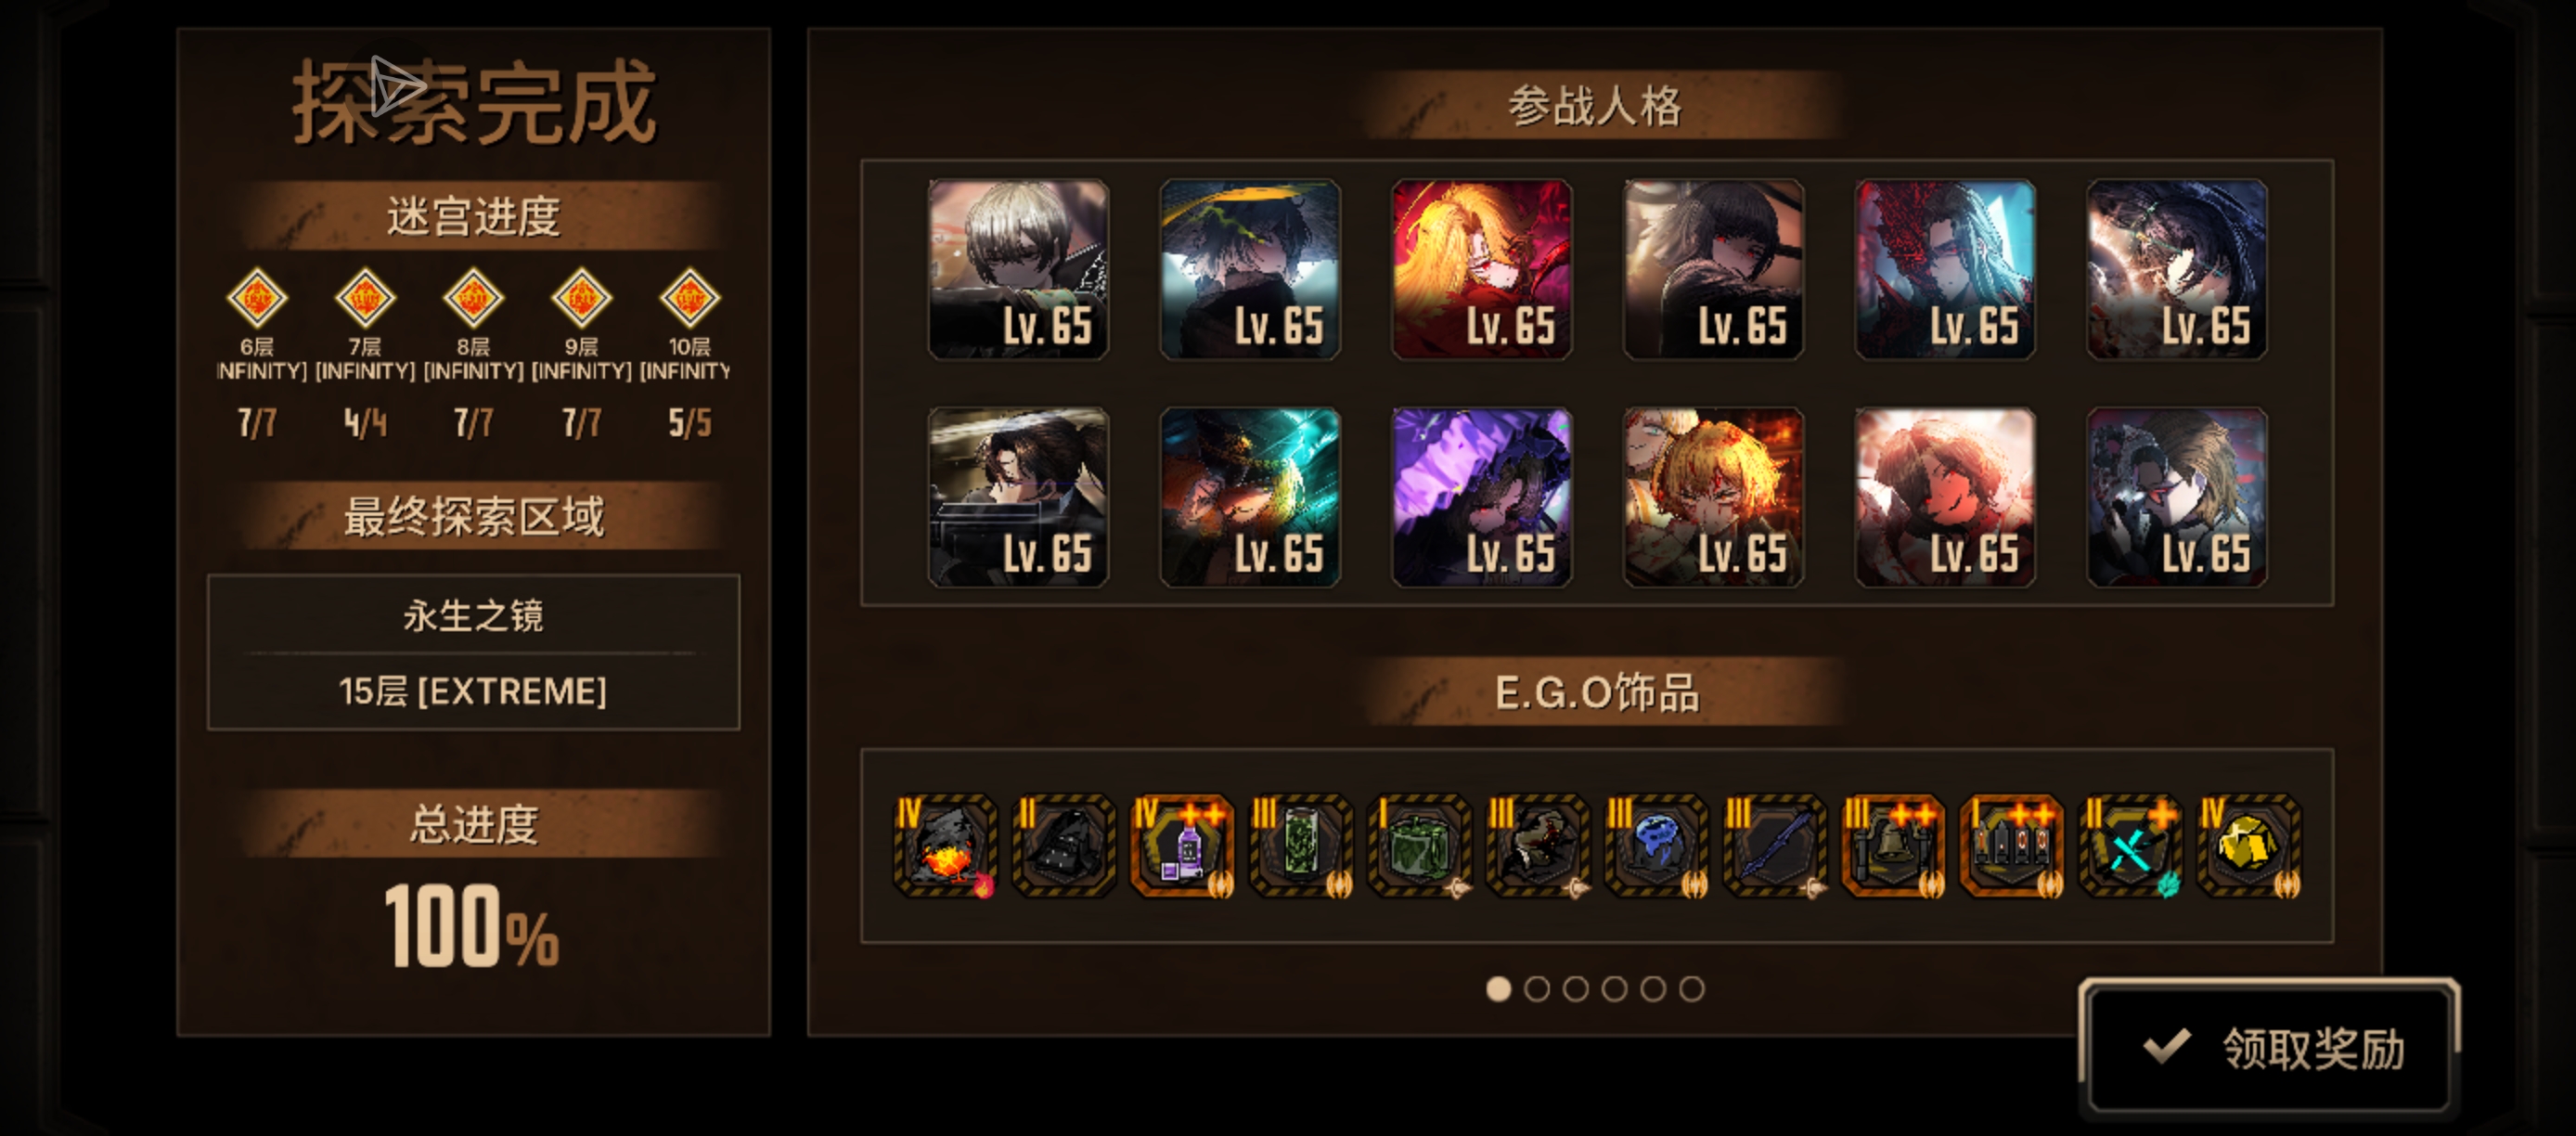Go to the second page dot
This screenshot has width=2576, height=1136.
coord(1537,988)
